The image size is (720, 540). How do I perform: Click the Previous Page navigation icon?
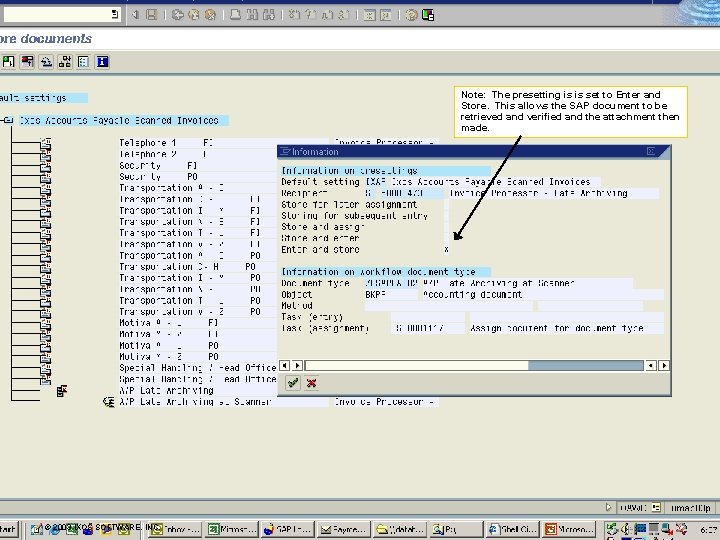click(x=310, y=15)
